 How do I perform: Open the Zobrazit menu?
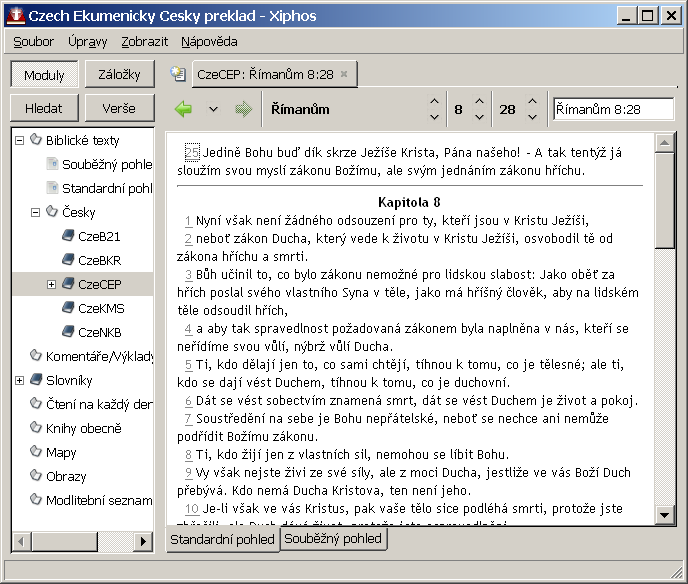click(144, 42)
